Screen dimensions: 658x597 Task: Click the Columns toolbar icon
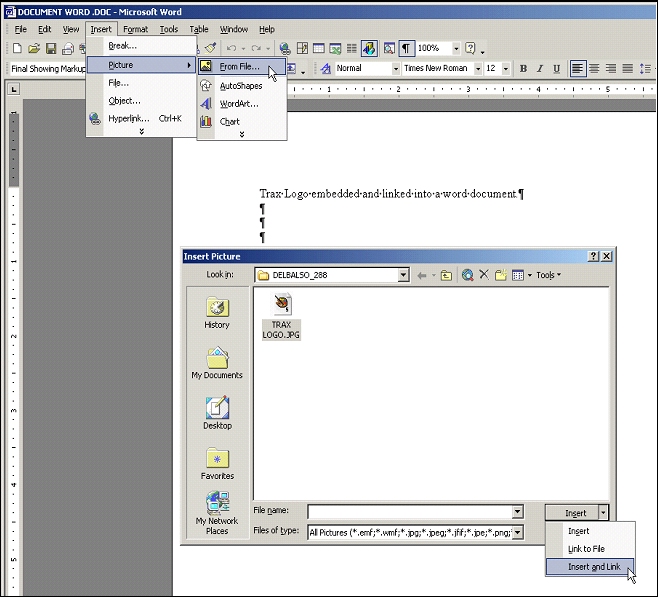click(x=352, y=48)
